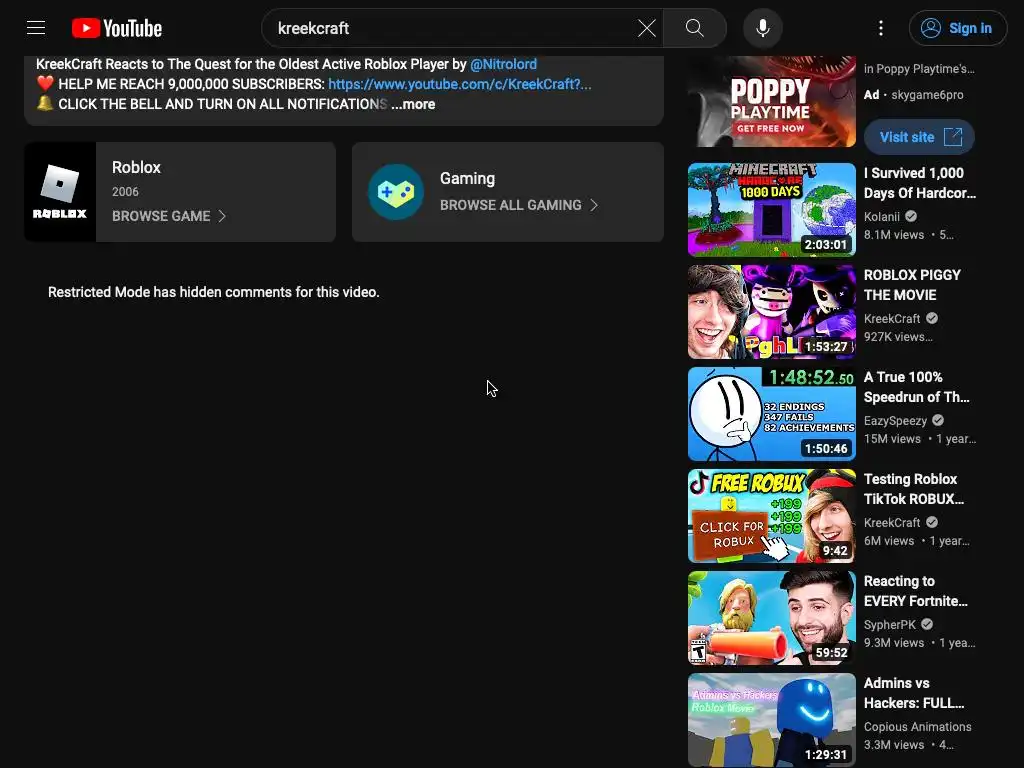
Task: Click chevron after BROWSE ALL GAMING
Action: click(x=594, y=205)
